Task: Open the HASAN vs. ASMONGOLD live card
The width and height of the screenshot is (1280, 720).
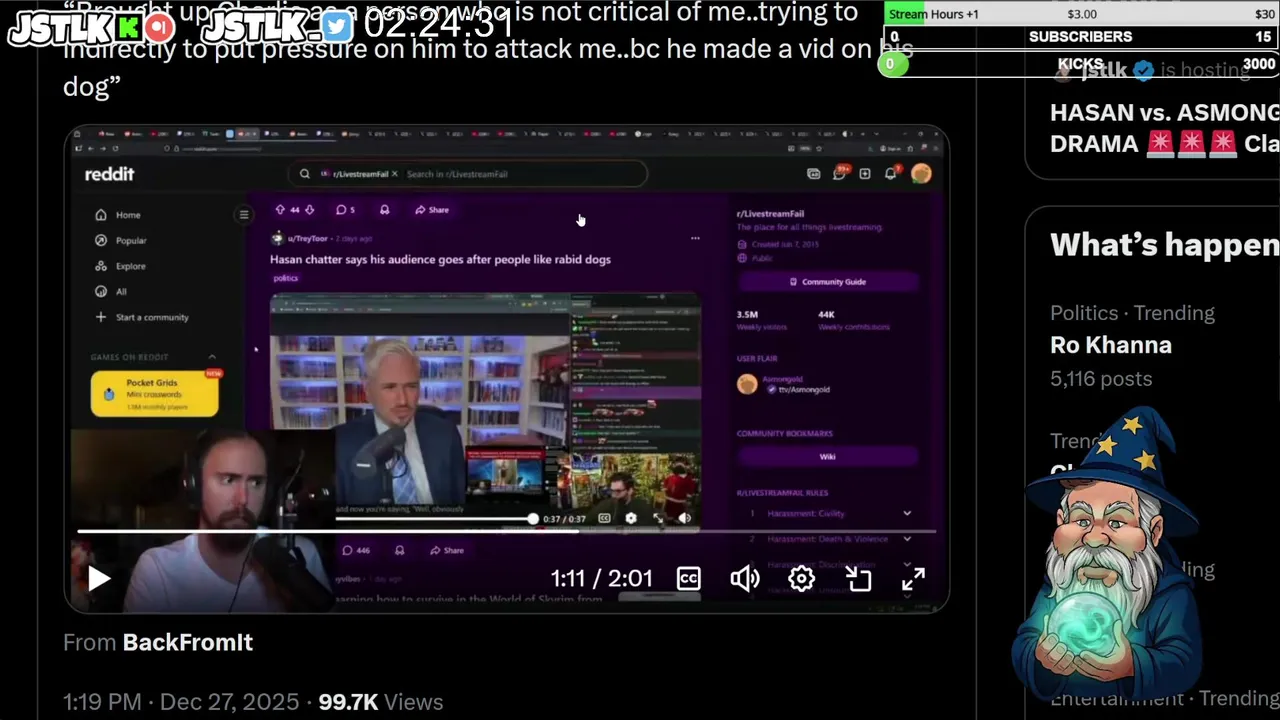Action: click(1164, 128)
